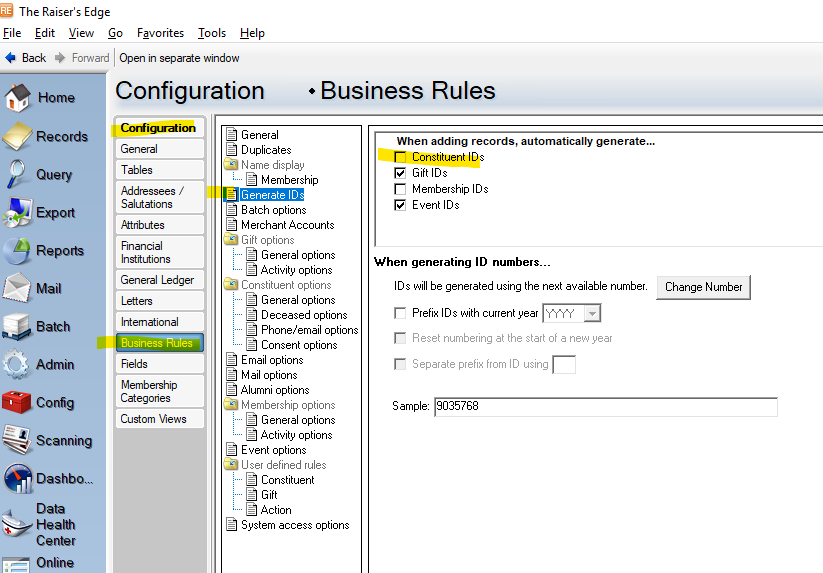Select the Event options page icon
This screenshot has width=823, height=573.
[x=231, y=450]
